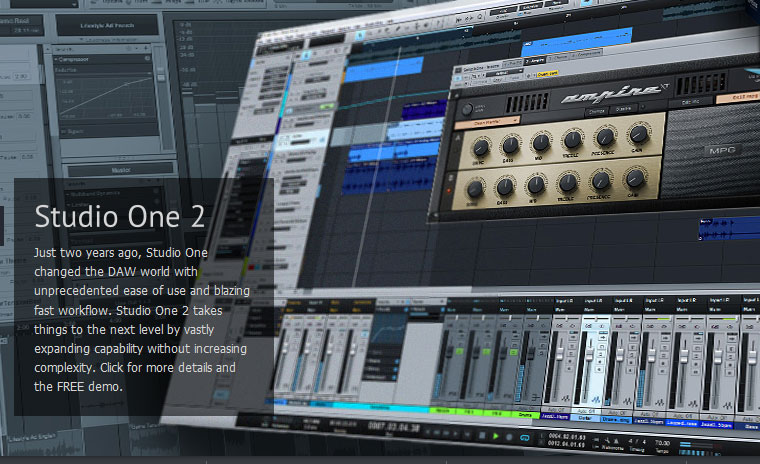Adjust Ampire channel B Gain knob
The image size is (760, 464).
point(634,178)
